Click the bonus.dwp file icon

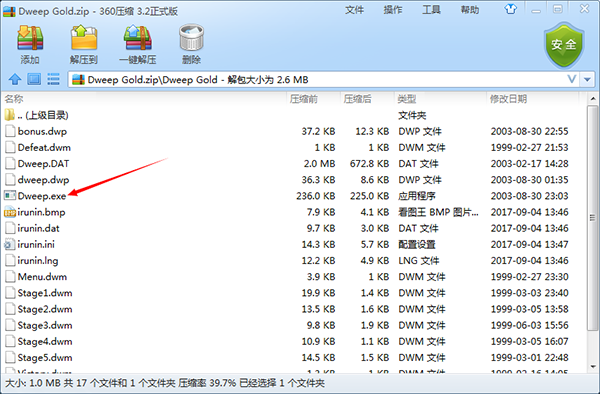point(10,131)
